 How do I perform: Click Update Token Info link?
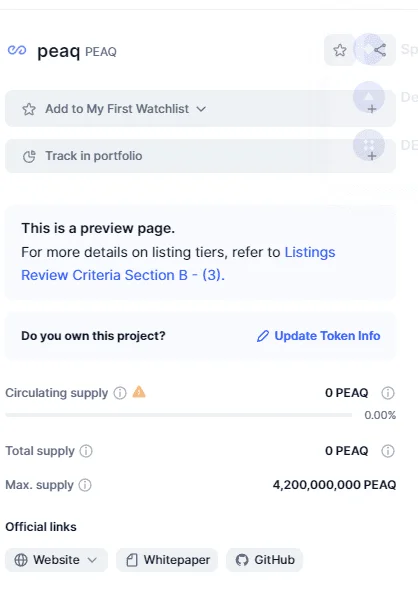319,336
